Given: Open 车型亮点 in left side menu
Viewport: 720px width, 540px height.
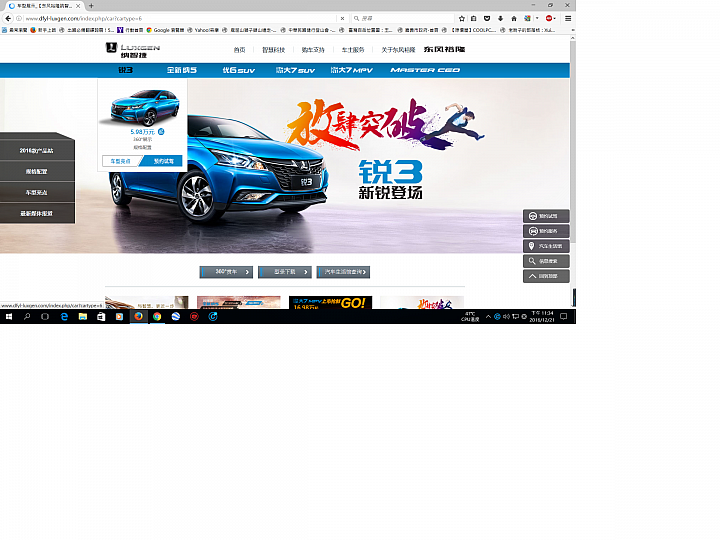Looking at the screenshot, I should point(37,192).
